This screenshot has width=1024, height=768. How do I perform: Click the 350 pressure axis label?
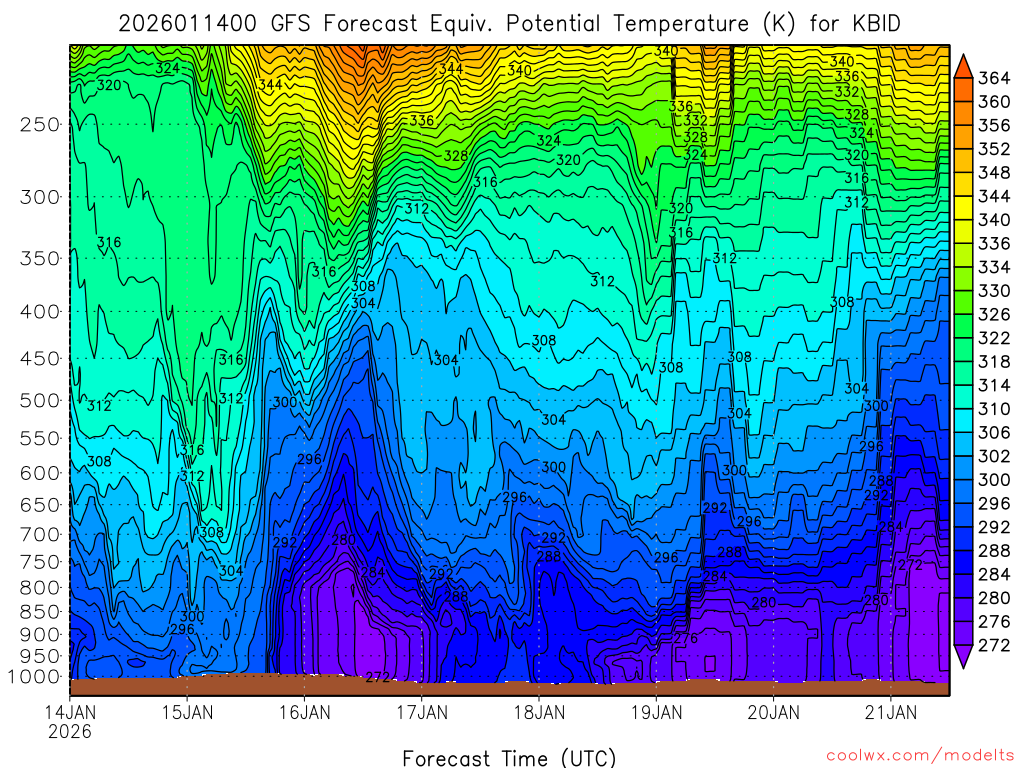click(x=39, y=258)
